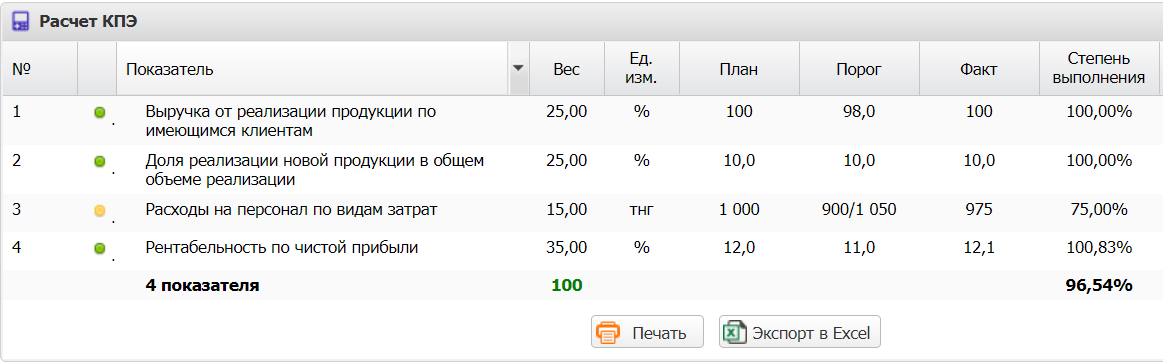Select the Рентабельность по чистой прибыли row
Screen dimensions: 1163x363
point(580,249)
